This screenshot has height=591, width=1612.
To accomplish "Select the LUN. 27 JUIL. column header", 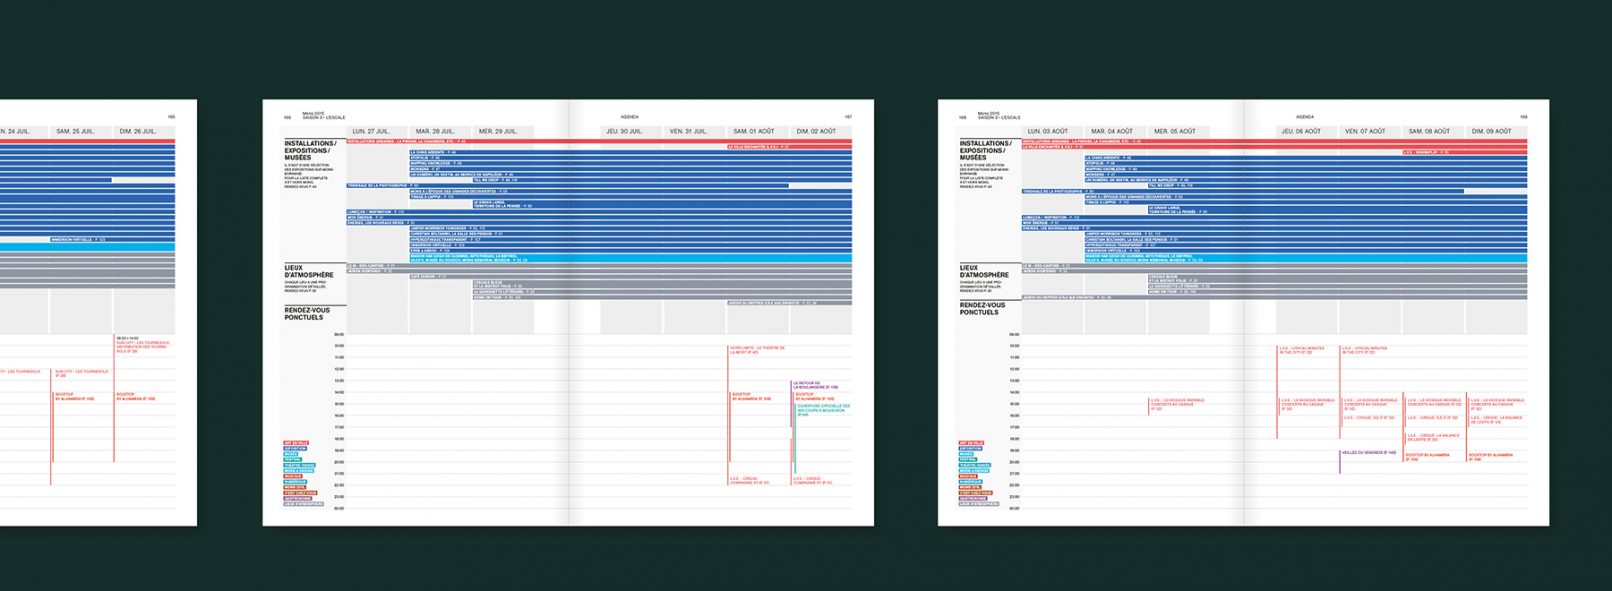I will [377, 131].
